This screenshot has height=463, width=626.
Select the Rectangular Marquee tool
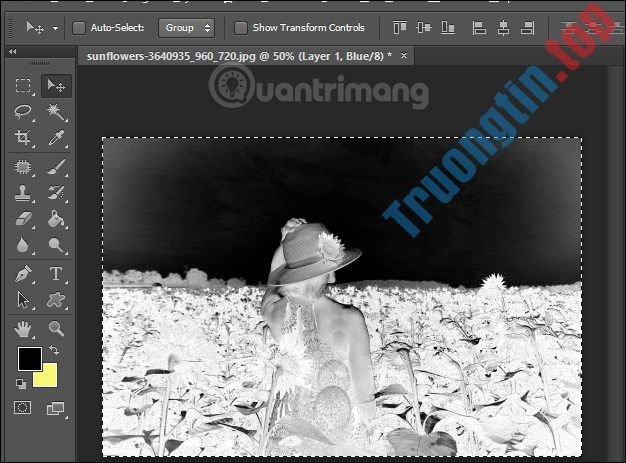(x=23, y=86)
